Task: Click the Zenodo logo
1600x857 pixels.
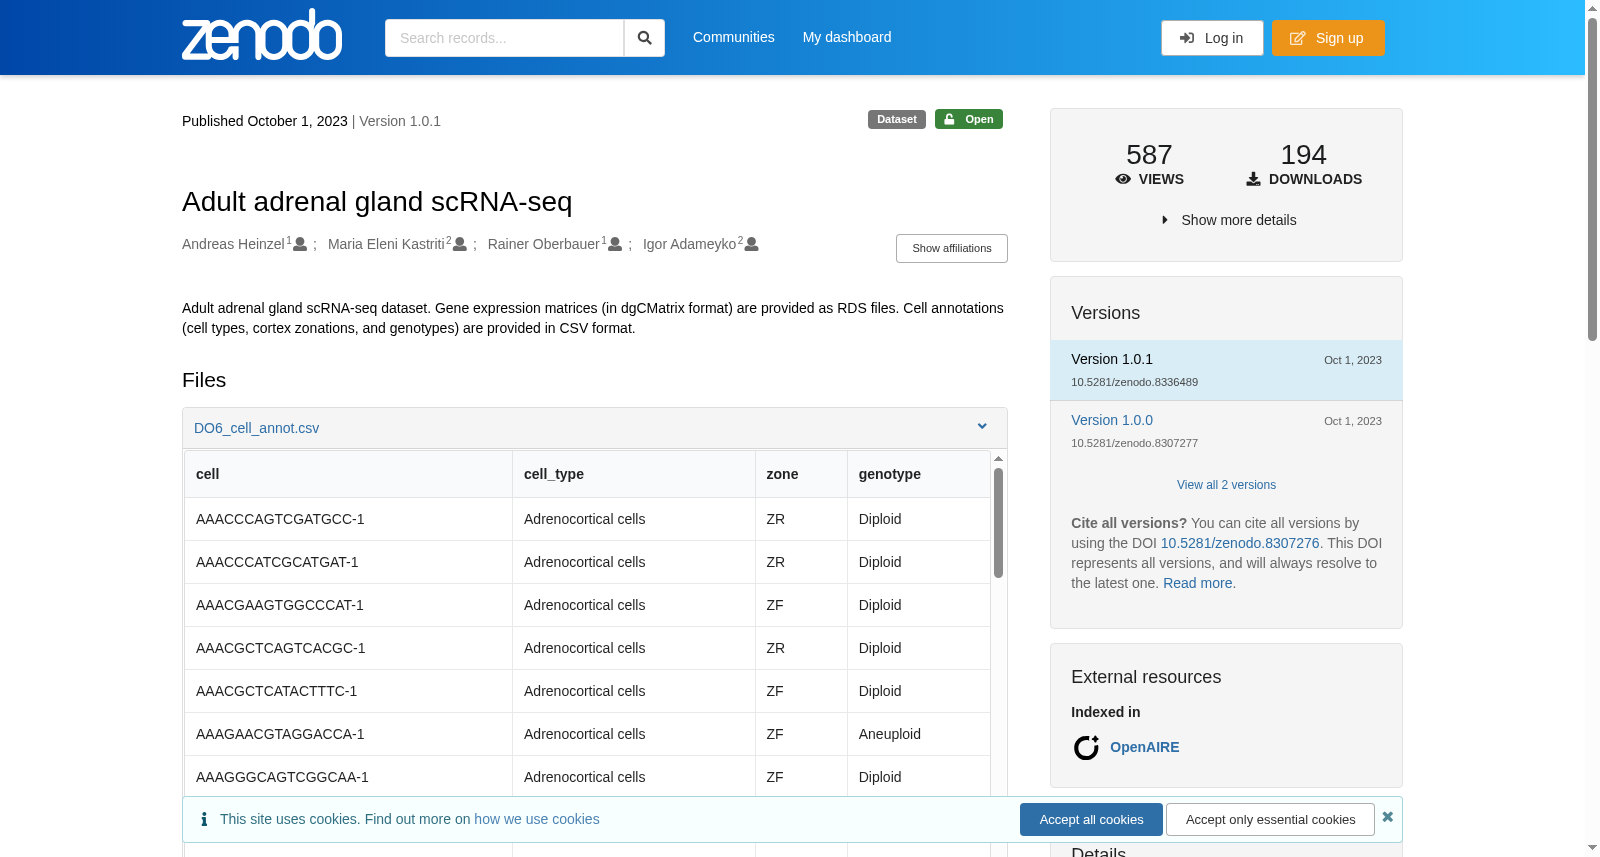Action: pyautogui.click(x=262, y=35)
